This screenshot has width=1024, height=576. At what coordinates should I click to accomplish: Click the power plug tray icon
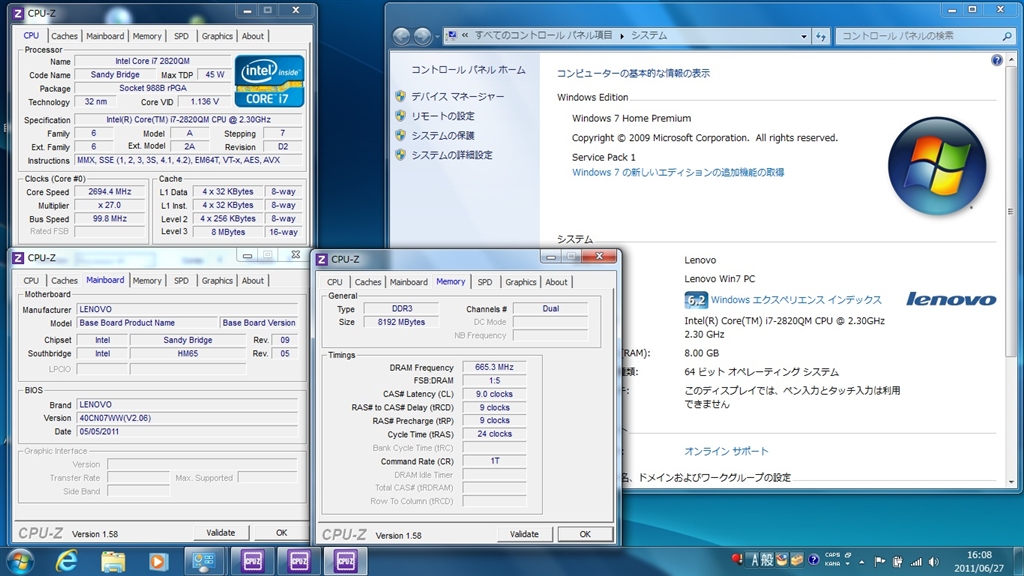[x=898, y=561]
